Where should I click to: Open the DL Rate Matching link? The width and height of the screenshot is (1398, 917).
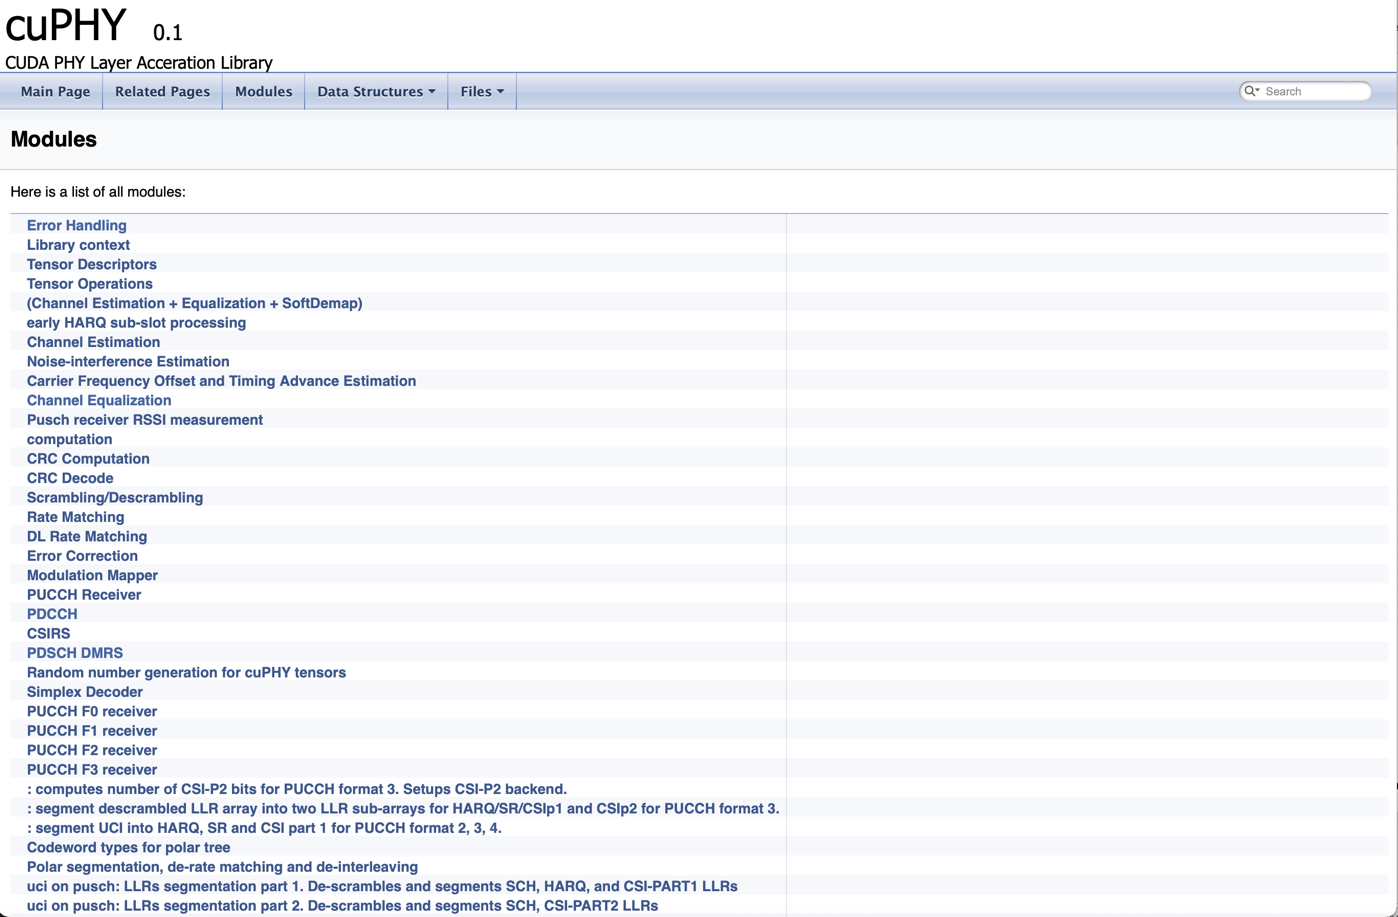coord(86,536)
